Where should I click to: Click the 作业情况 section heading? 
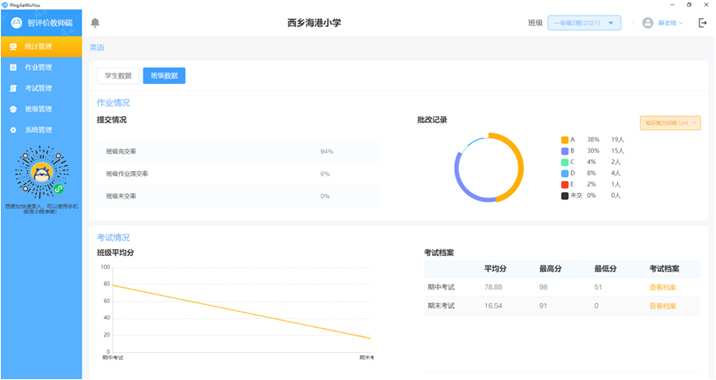(113, 103)
